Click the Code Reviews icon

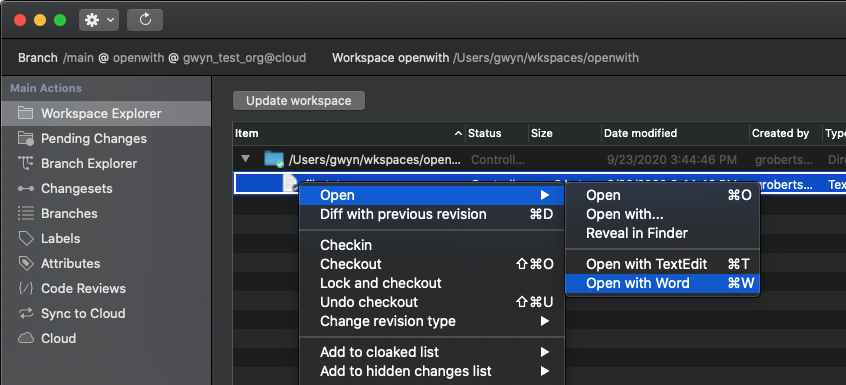click(x=25, y=288)
